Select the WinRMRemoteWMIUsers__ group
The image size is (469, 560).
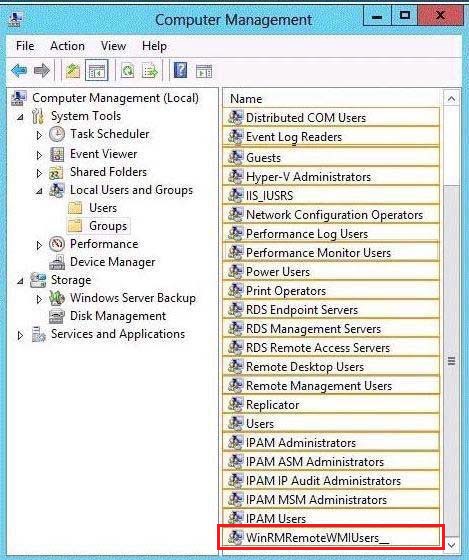coord(331,538)
